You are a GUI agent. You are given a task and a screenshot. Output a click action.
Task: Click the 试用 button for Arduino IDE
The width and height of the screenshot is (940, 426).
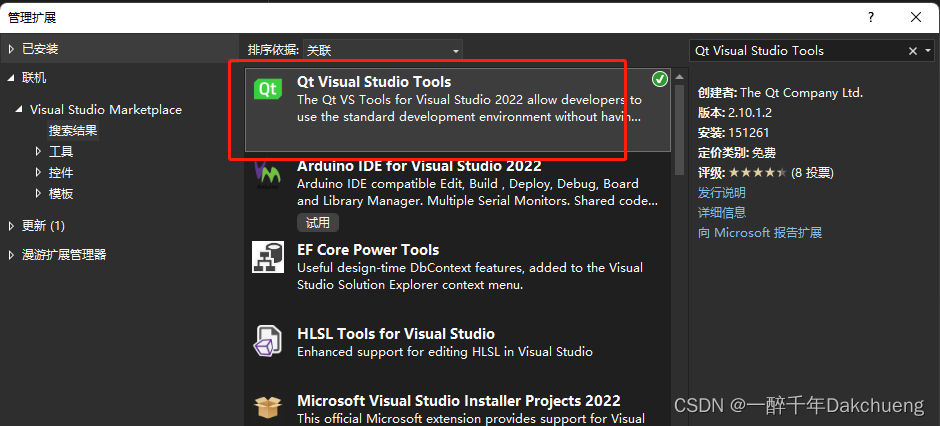(x=318, y=223)
